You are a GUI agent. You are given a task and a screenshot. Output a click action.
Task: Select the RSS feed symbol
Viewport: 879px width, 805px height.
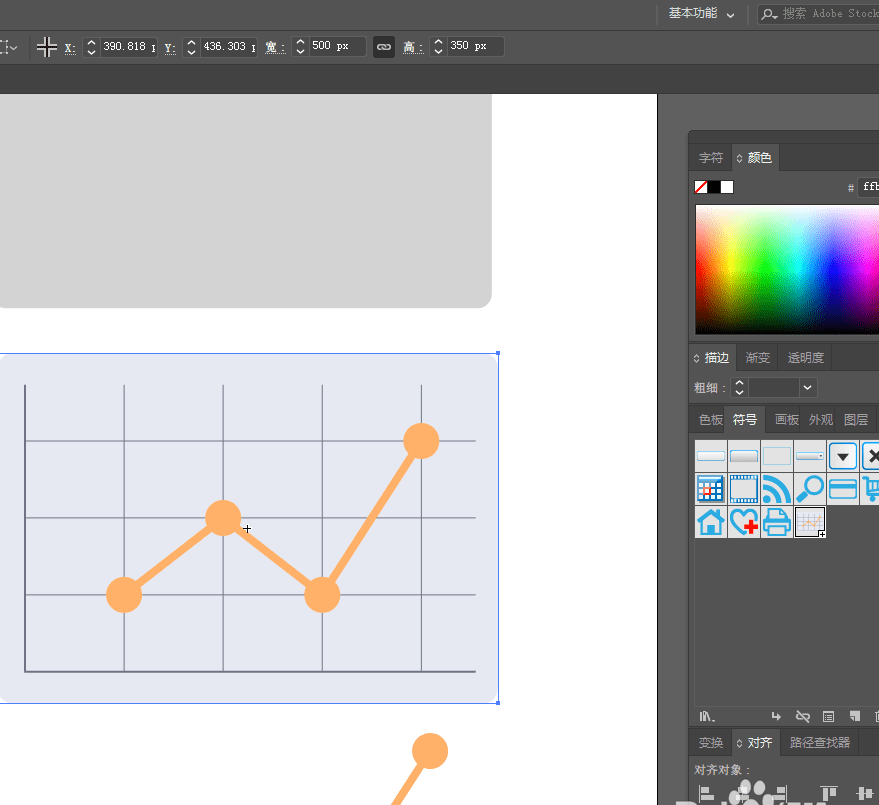pyautogui.click(x=777, y=489)
